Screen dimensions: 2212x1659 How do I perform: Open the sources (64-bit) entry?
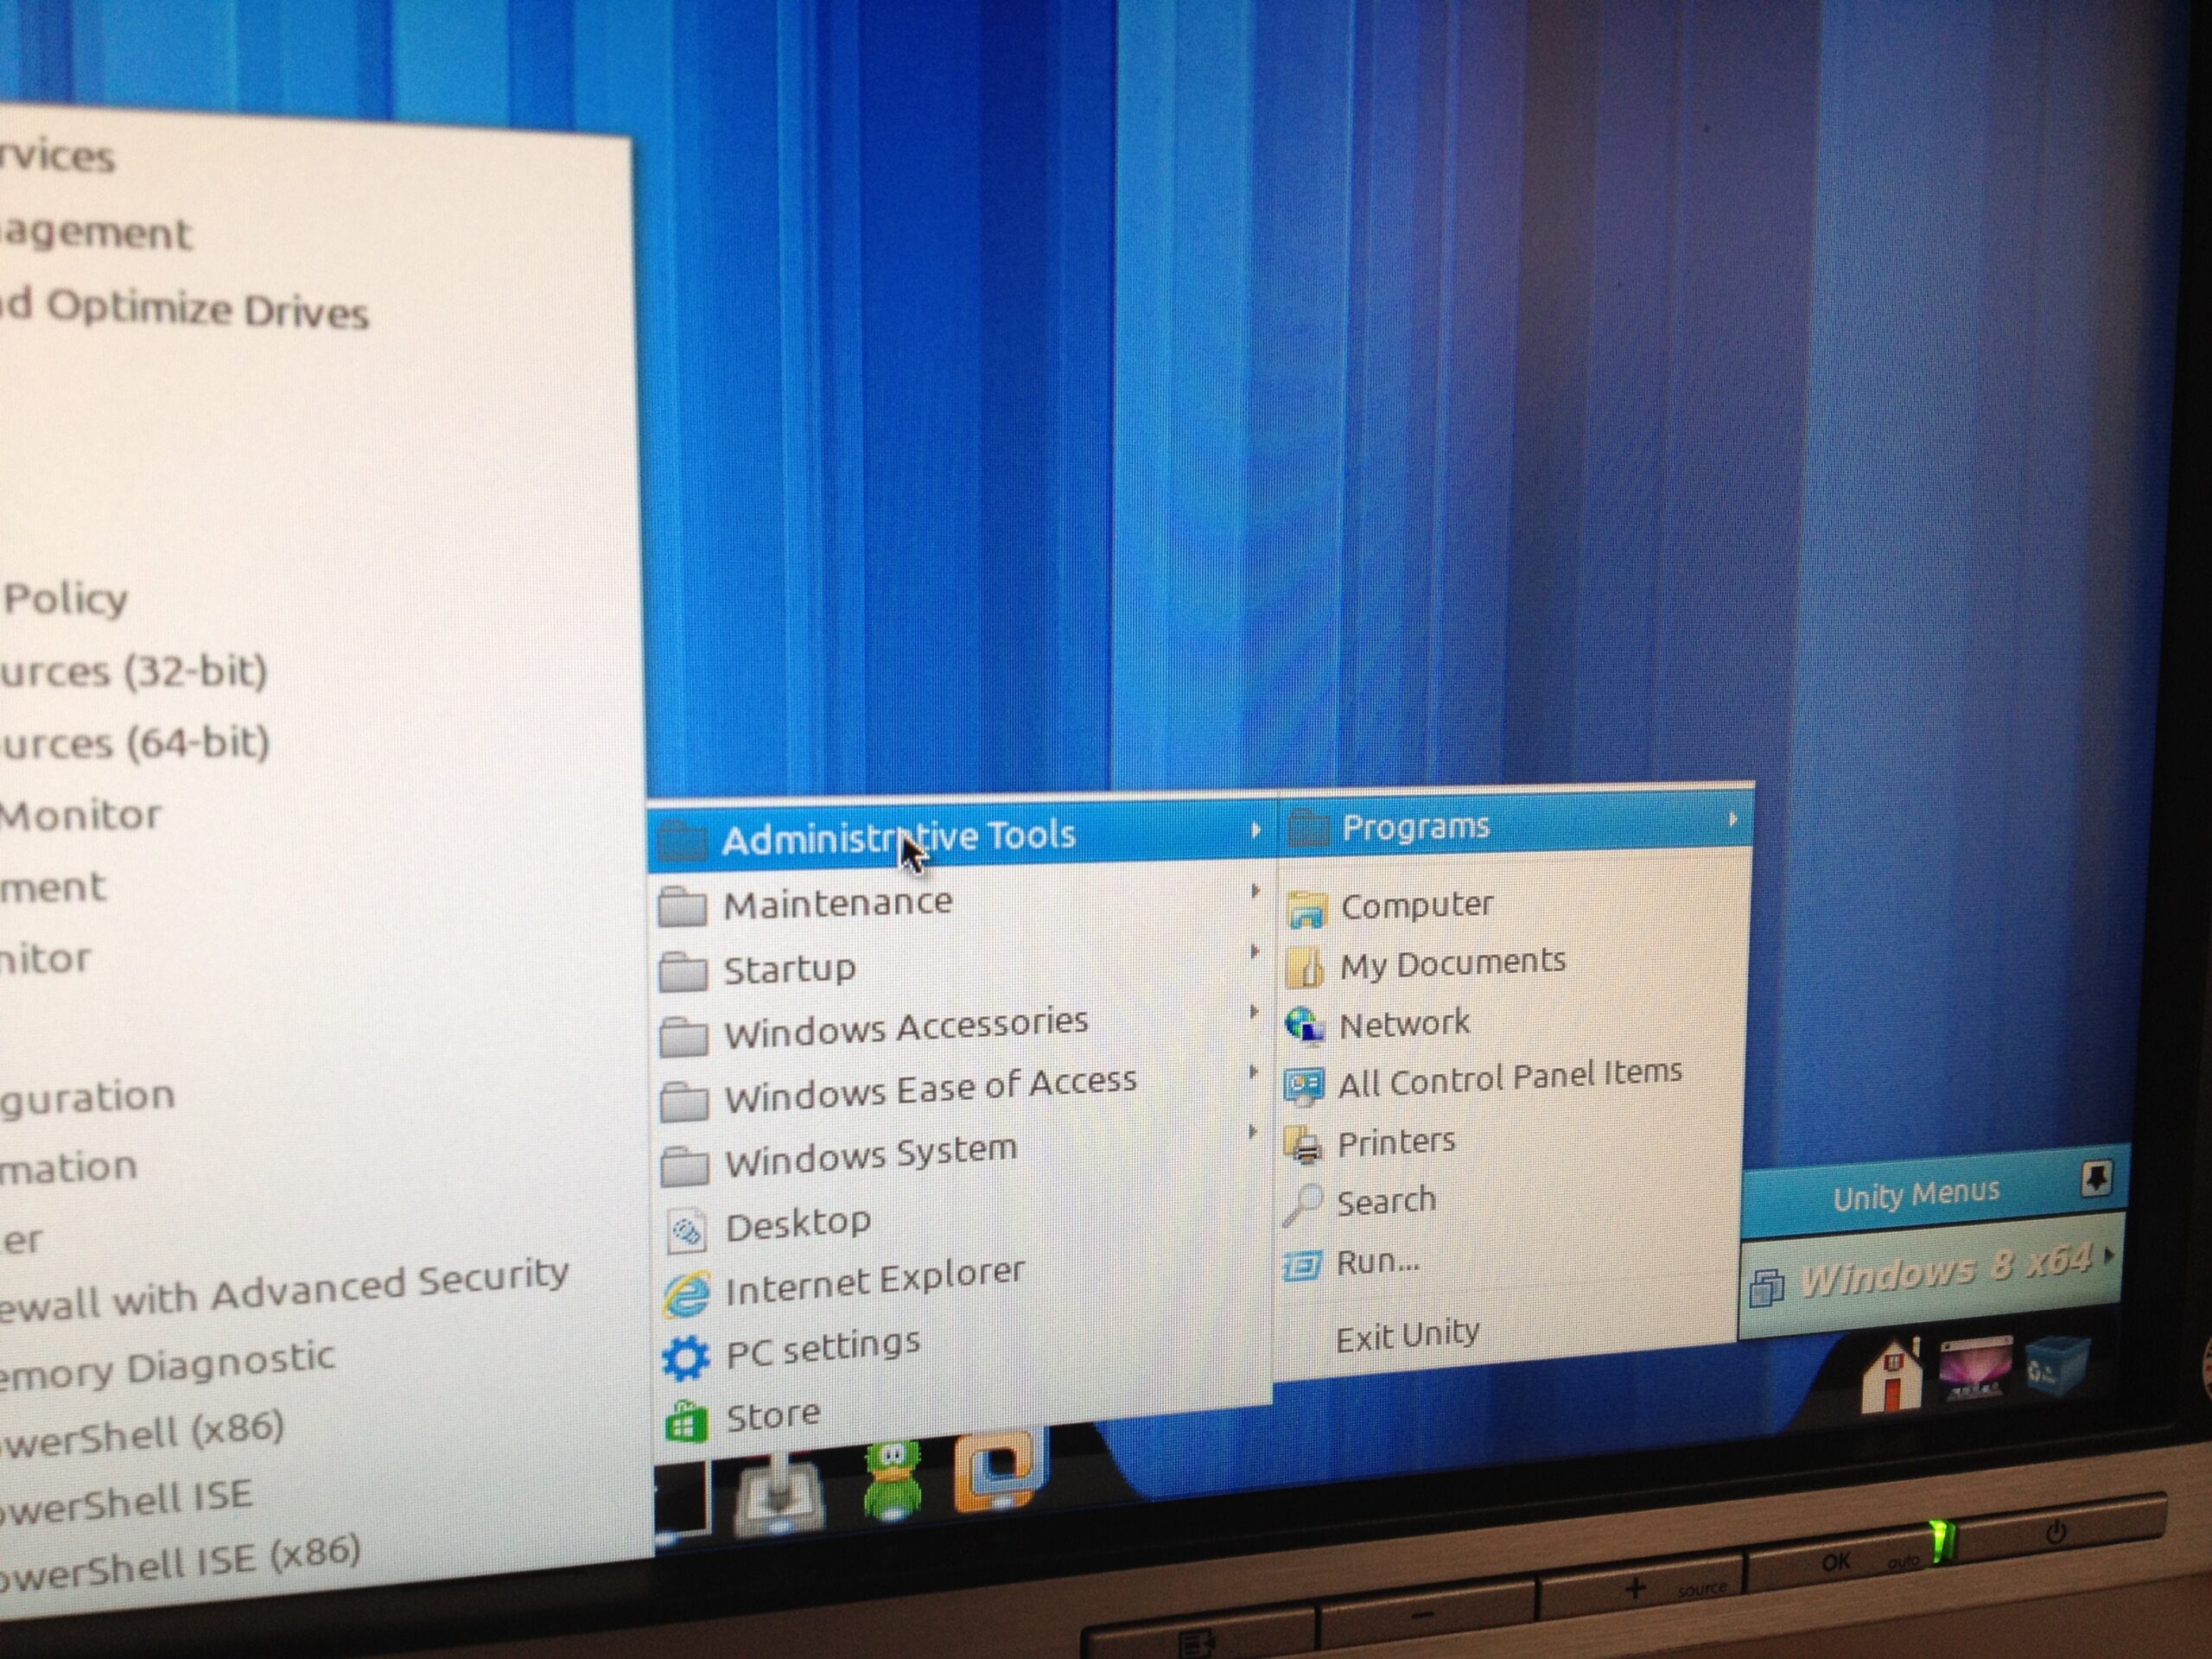pyautogui.click(x=134, y=743)
